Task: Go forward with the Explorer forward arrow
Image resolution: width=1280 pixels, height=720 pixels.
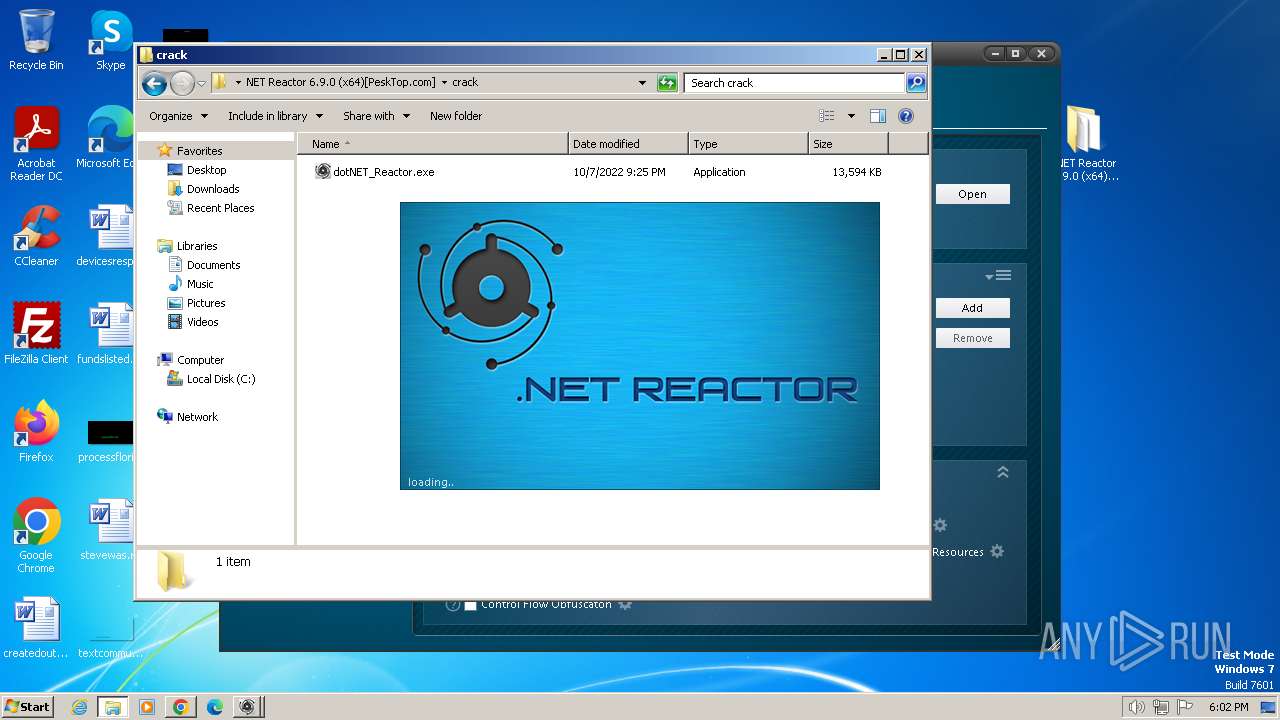Action: pyautogui.click(x=182, y=83)
